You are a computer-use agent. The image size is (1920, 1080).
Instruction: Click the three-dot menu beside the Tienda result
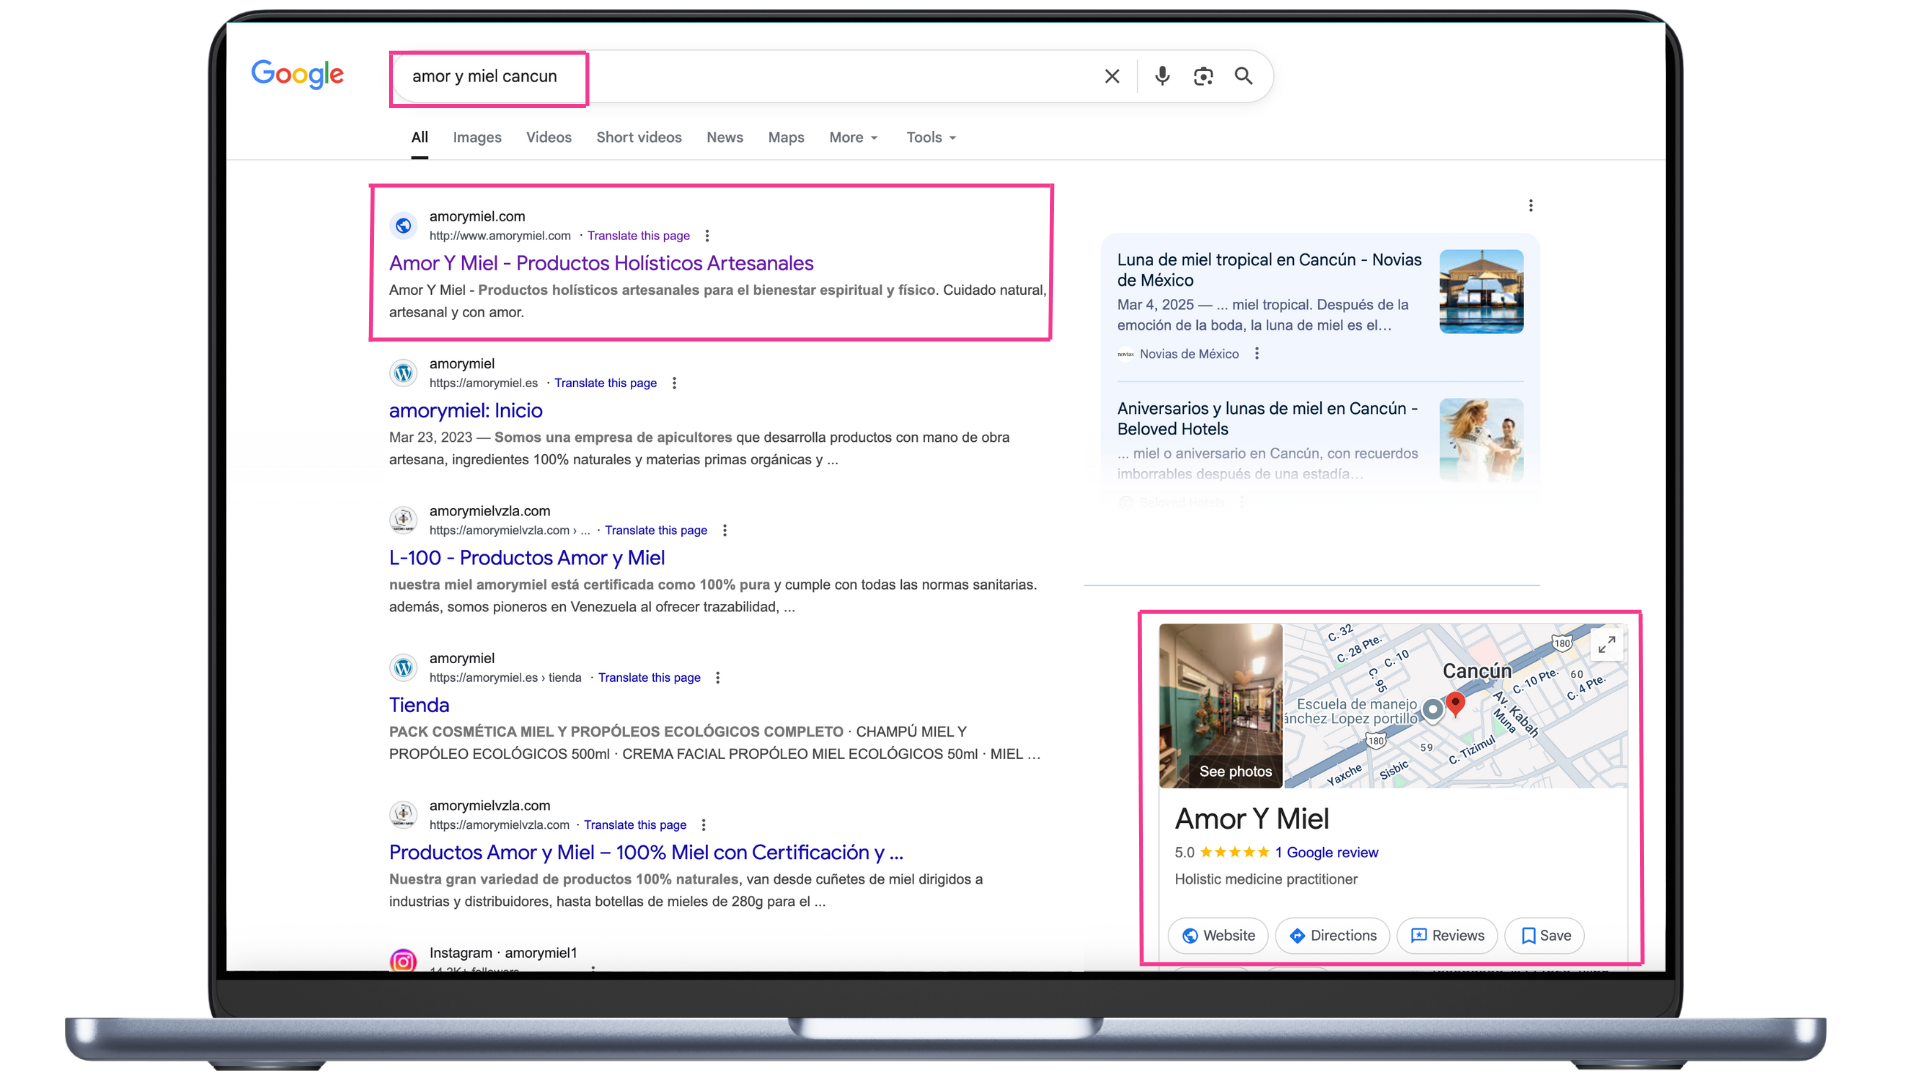(x=717, y=677)
